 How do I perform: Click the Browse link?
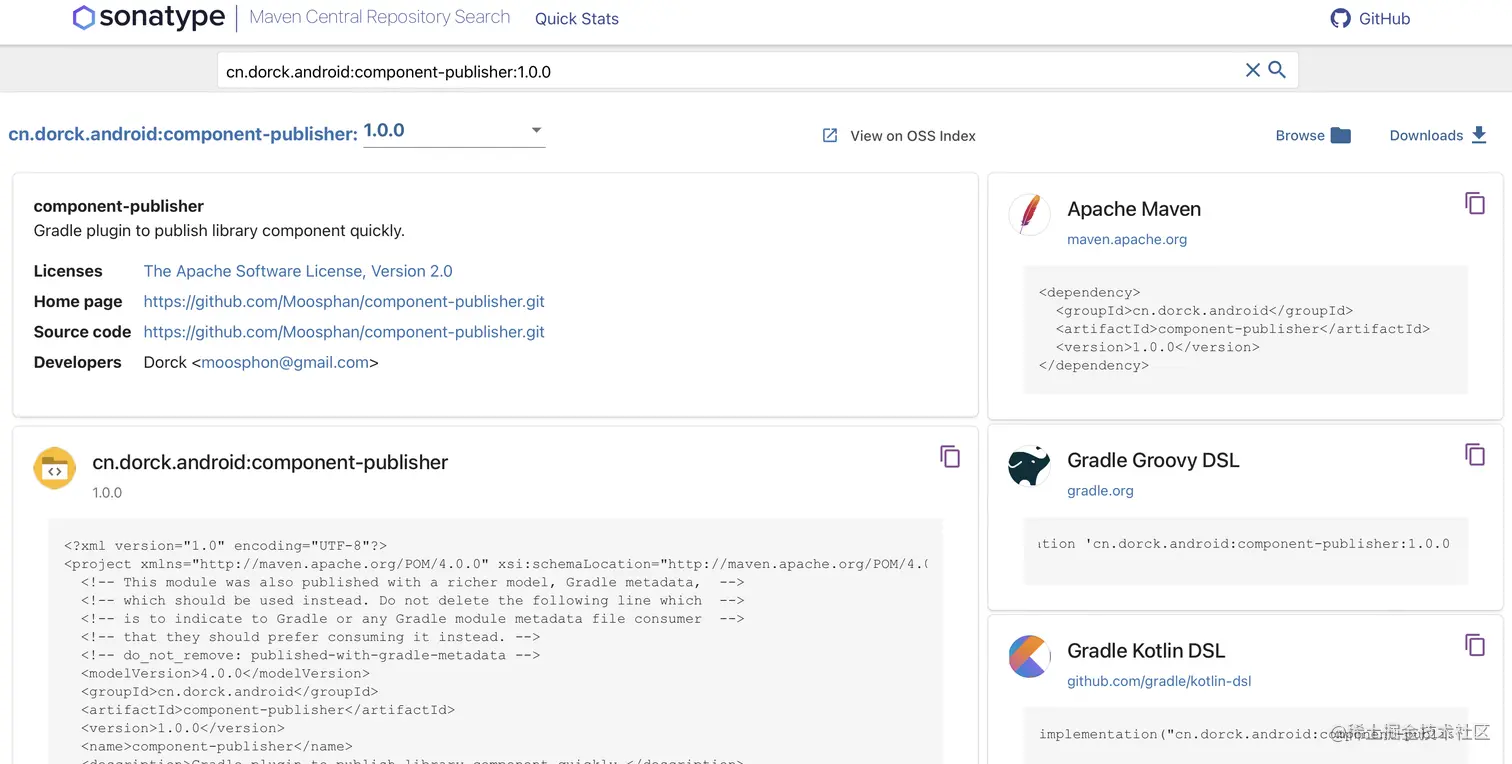pos(1300,136)
